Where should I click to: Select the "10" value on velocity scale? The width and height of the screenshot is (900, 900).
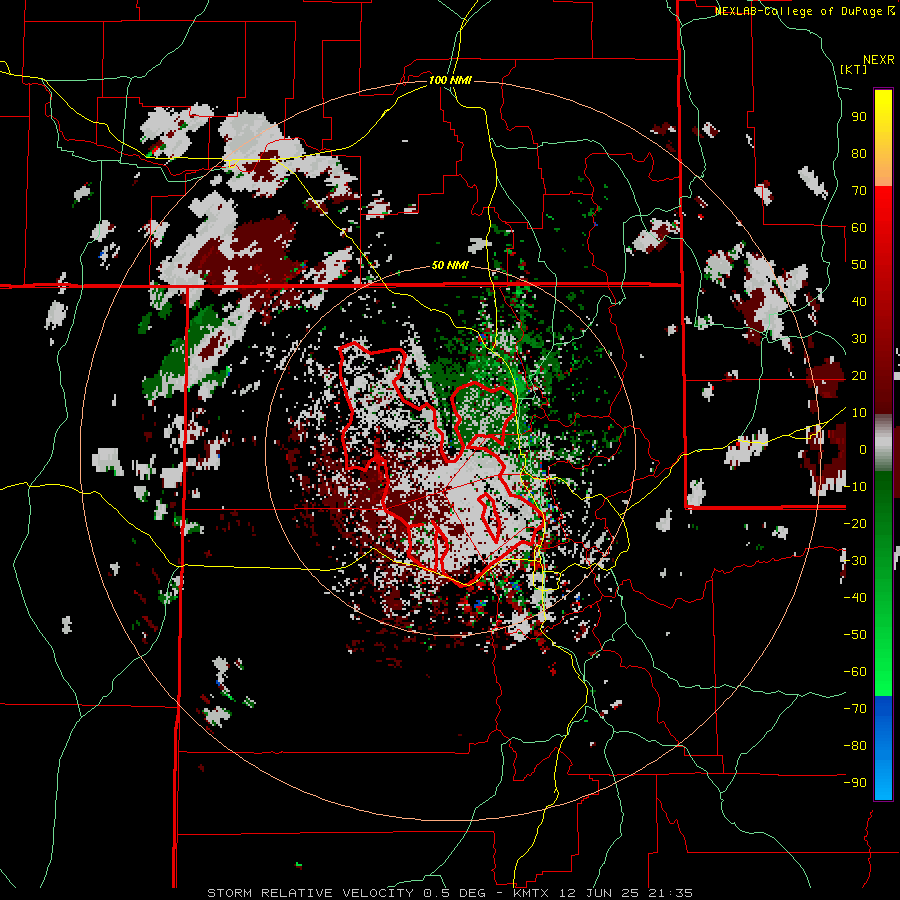[859, 413]
